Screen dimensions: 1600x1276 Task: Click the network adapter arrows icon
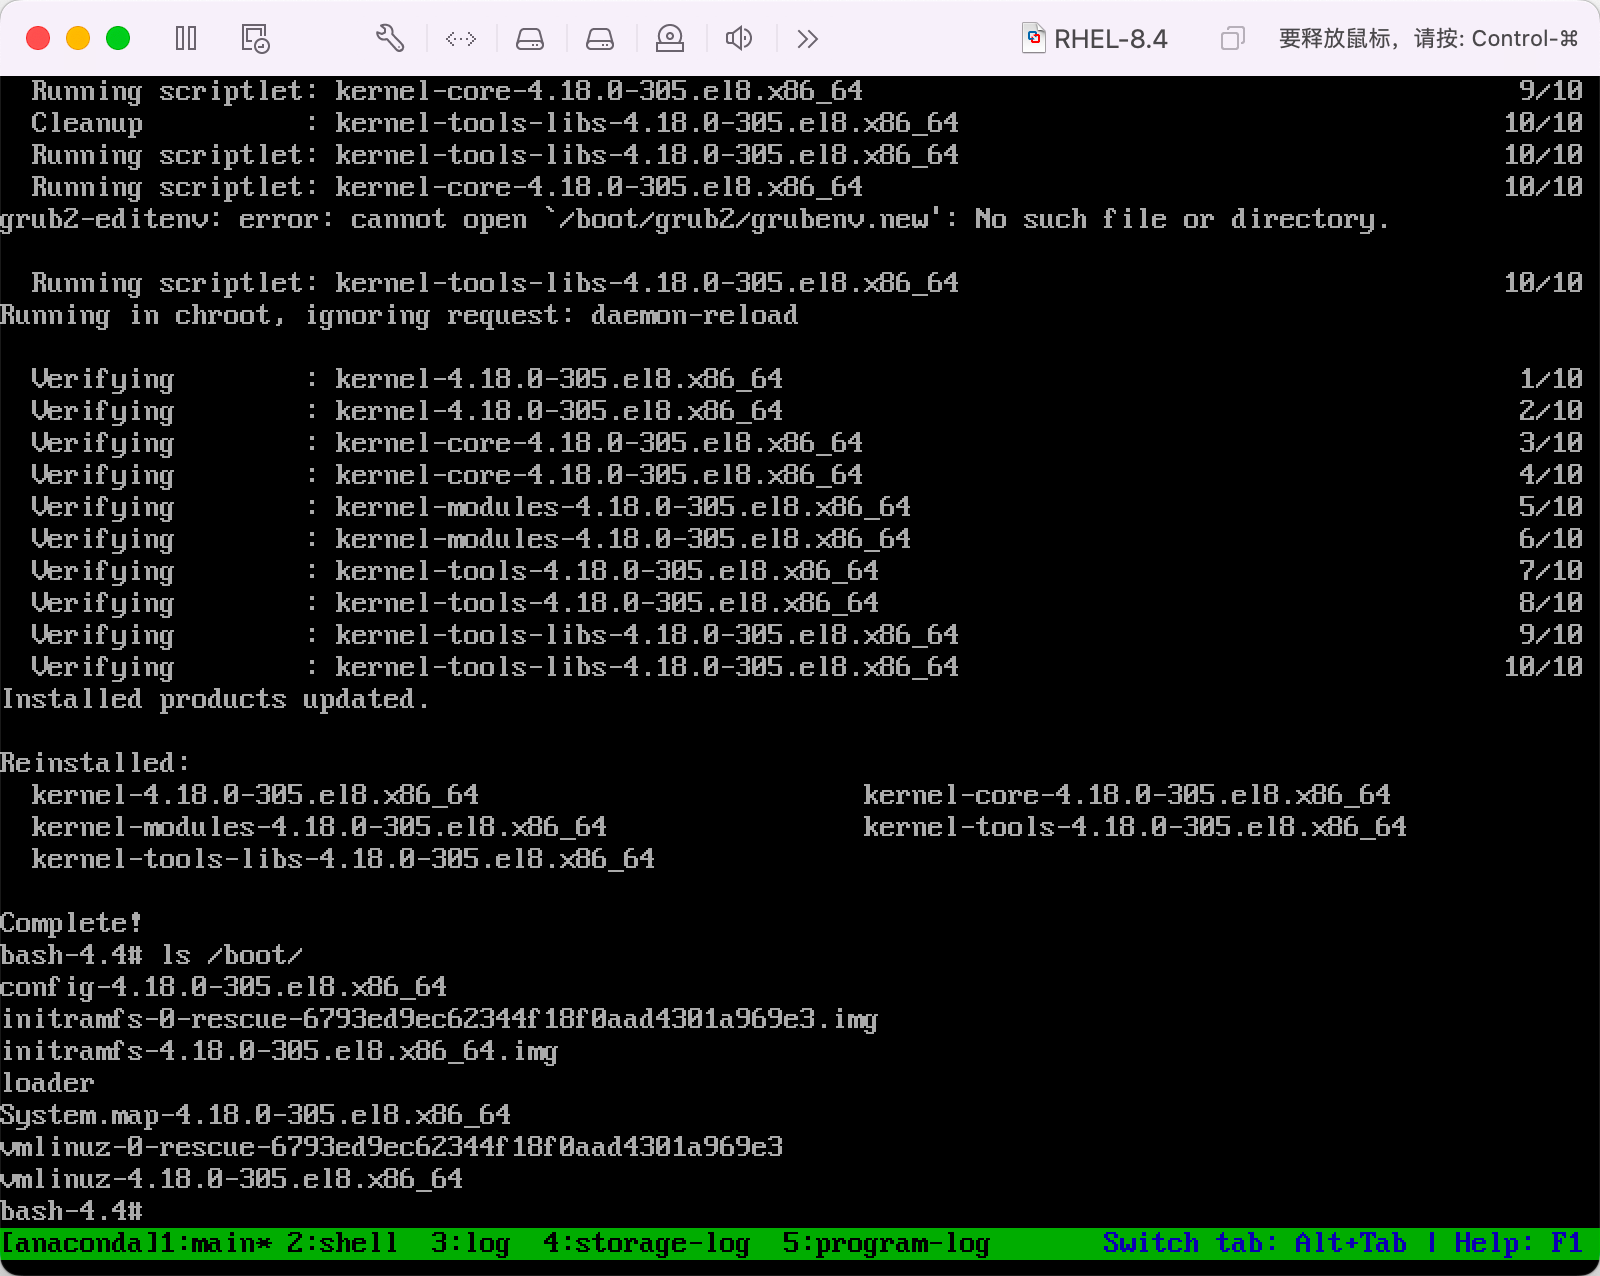[461, 39]
